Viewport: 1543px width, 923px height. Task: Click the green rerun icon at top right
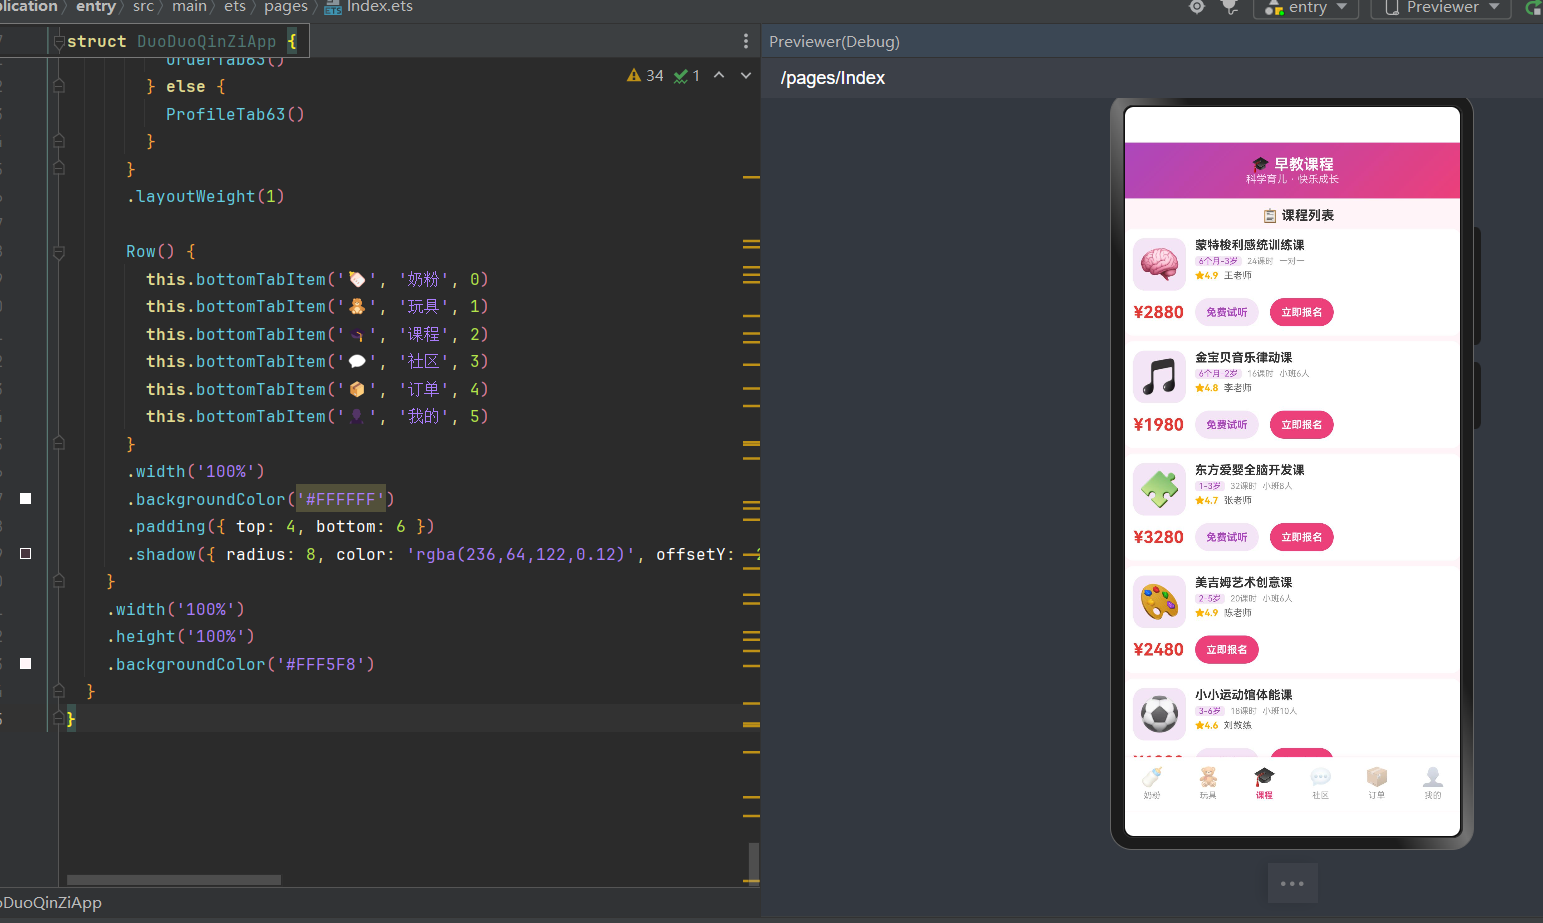tap(1533, 7)
